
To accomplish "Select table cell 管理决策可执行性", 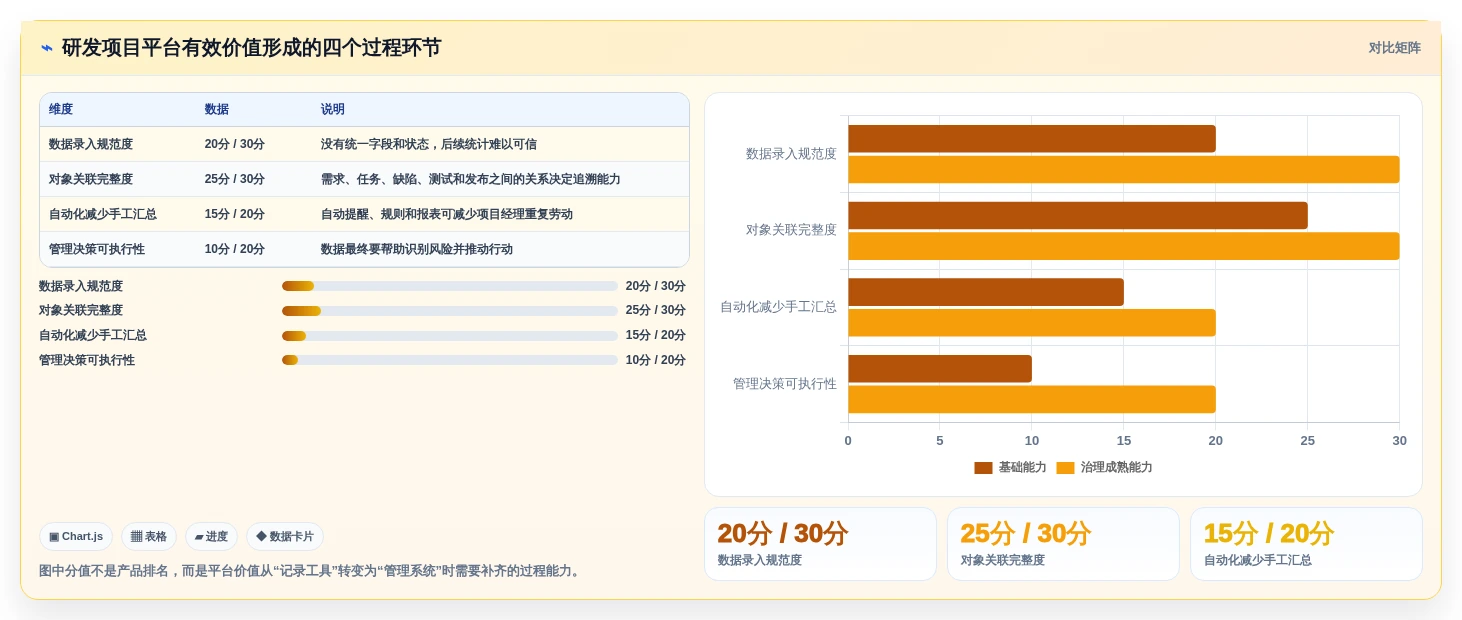I will click(97, 249).
